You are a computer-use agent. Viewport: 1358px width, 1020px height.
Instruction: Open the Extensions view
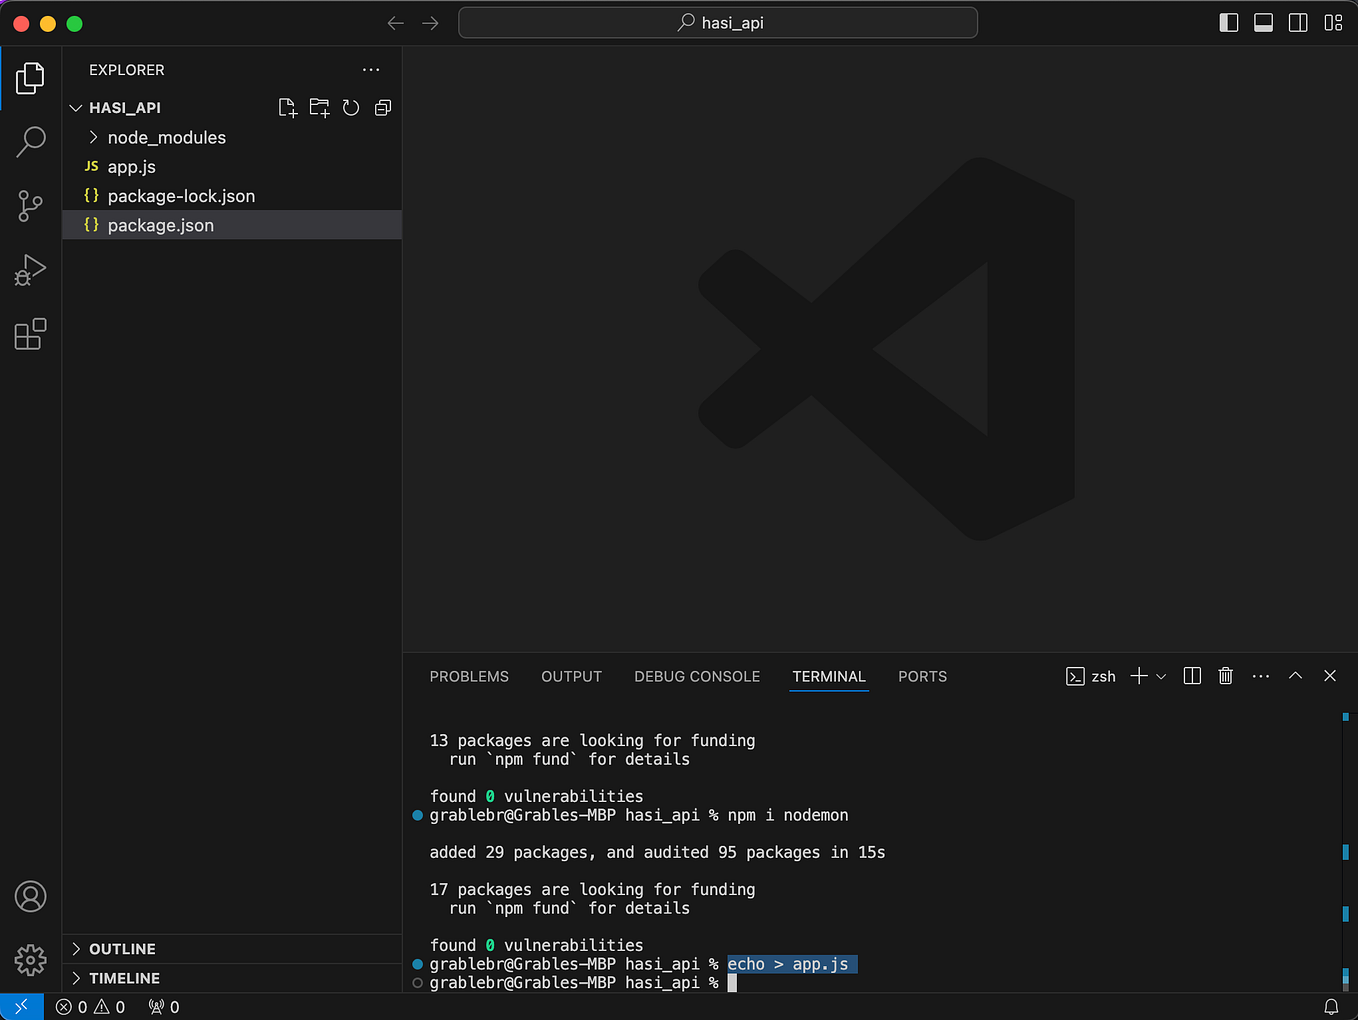point(30,333)
